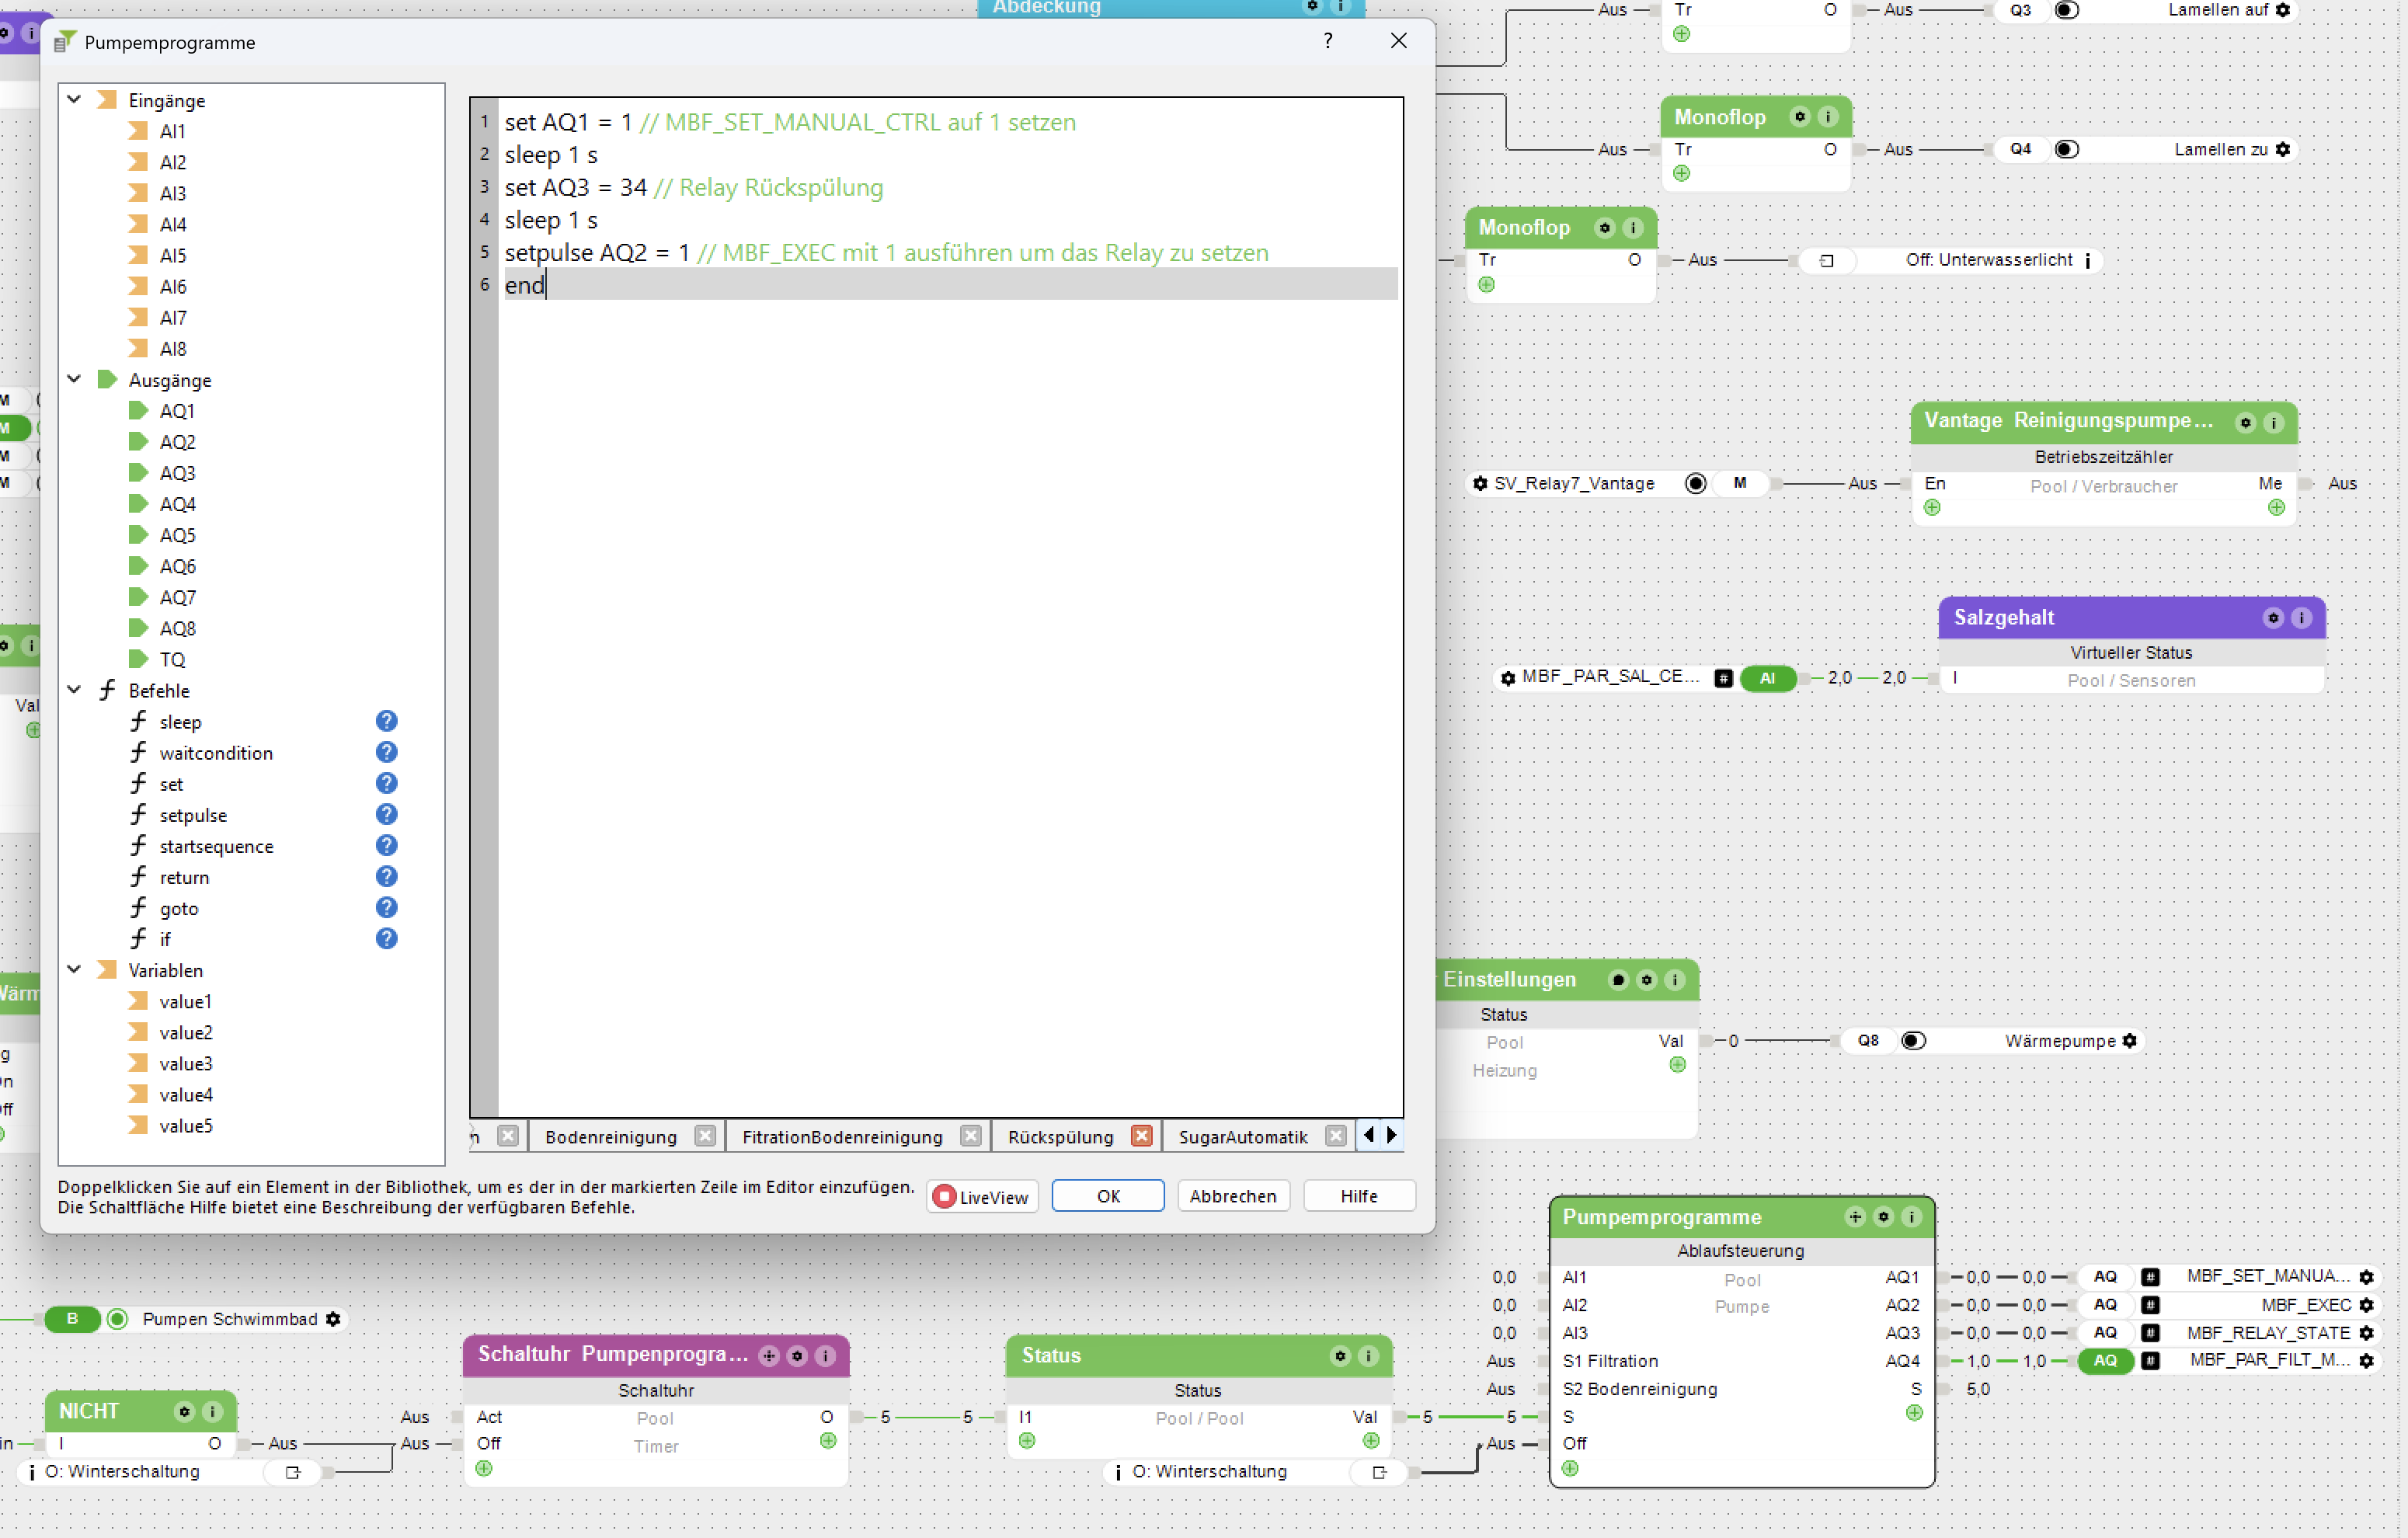This screenshot has width=2408, height=1538.
Task: Click info icon on Vantage Reinigungspumpe block
Action: pos(2274,422)
